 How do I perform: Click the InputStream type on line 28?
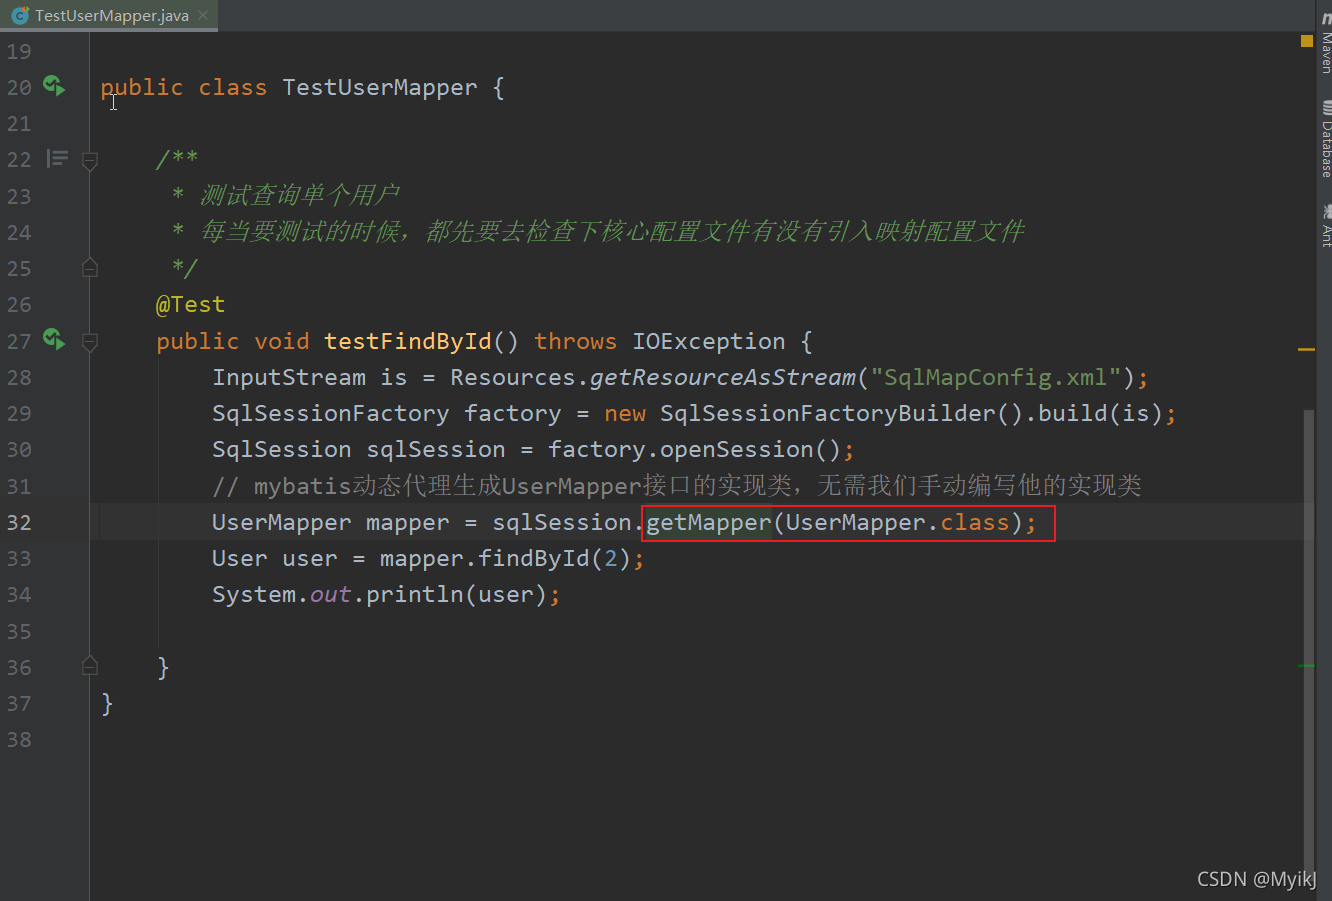click(x=289, y=377)
